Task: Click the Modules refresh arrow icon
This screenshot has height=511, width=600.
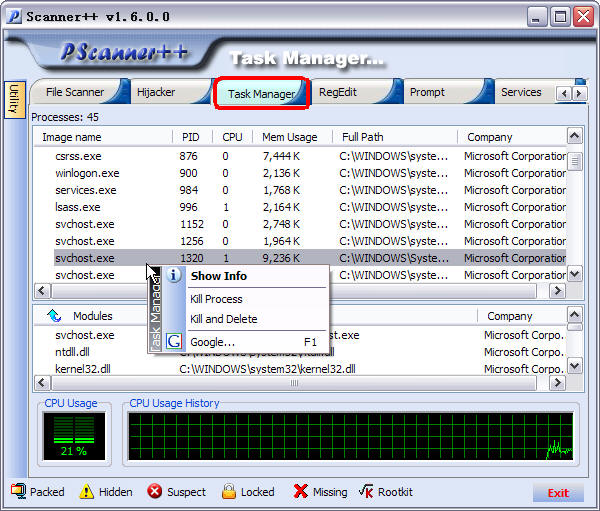Action: 54,316
